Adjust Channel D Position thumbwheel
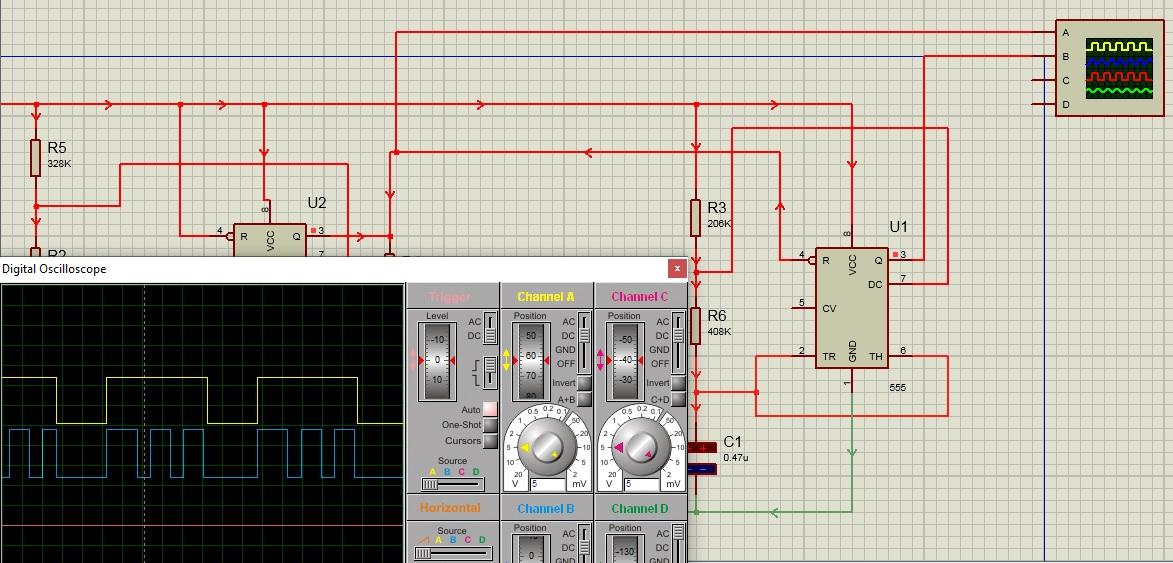Image resolution: width=1173 pixels, height=563 pixels. (x=624, y=548)
